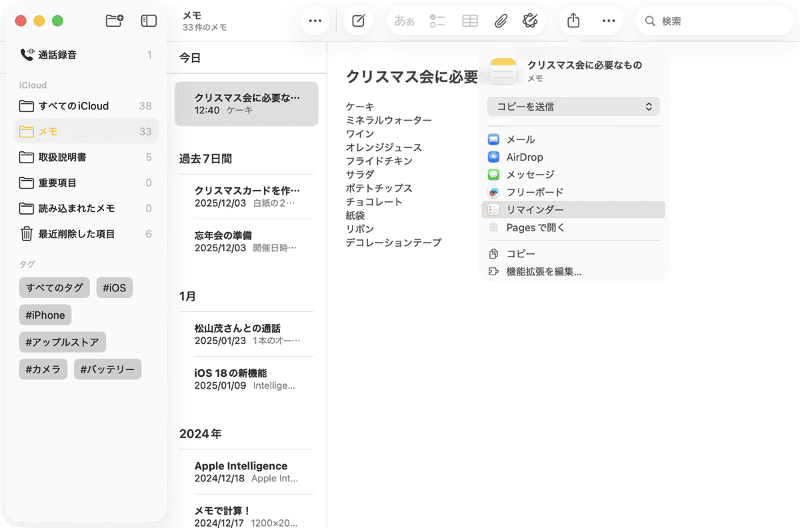Viewport: 800px width, 528px height.
Task: Open the コピーを送信 dropdown
Action: 573,107
